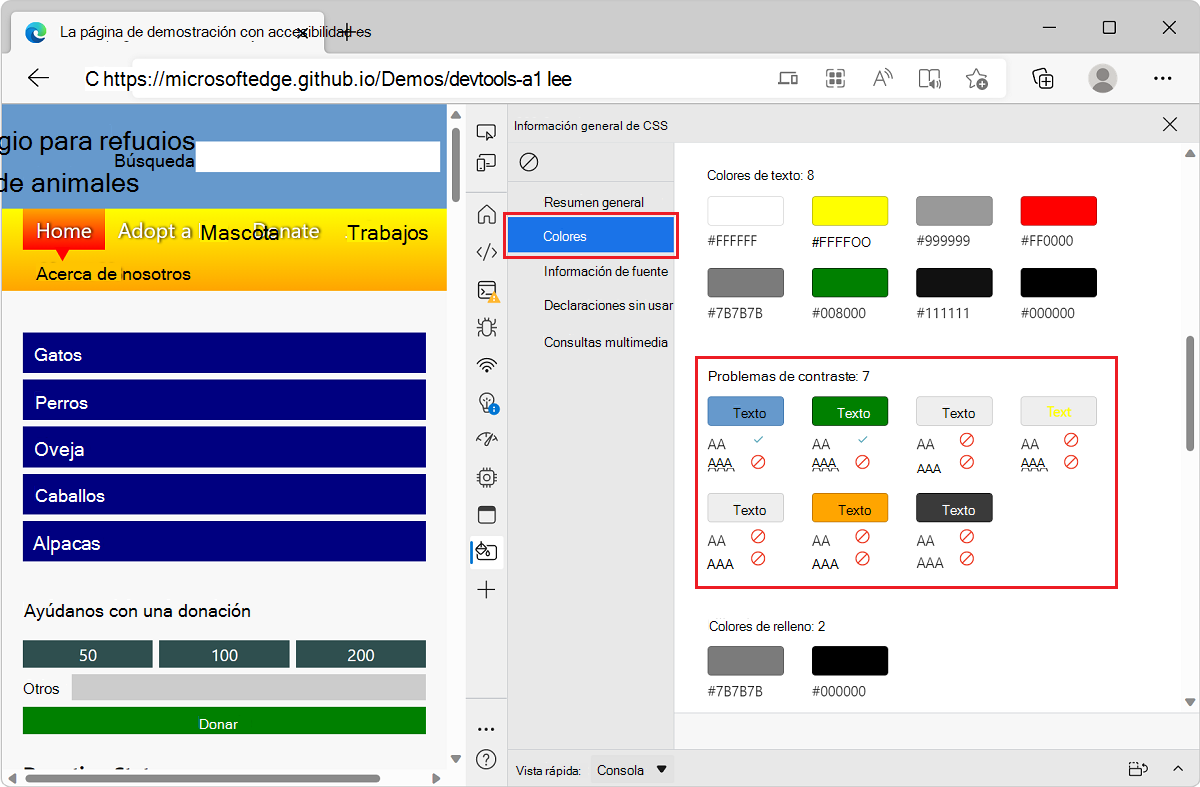Image resolution: width=1200 pixels, height=787 pixels.
Task: Collapse the quick view panel with chevron
Action: pyautogui.click(x=1178, y=769)
